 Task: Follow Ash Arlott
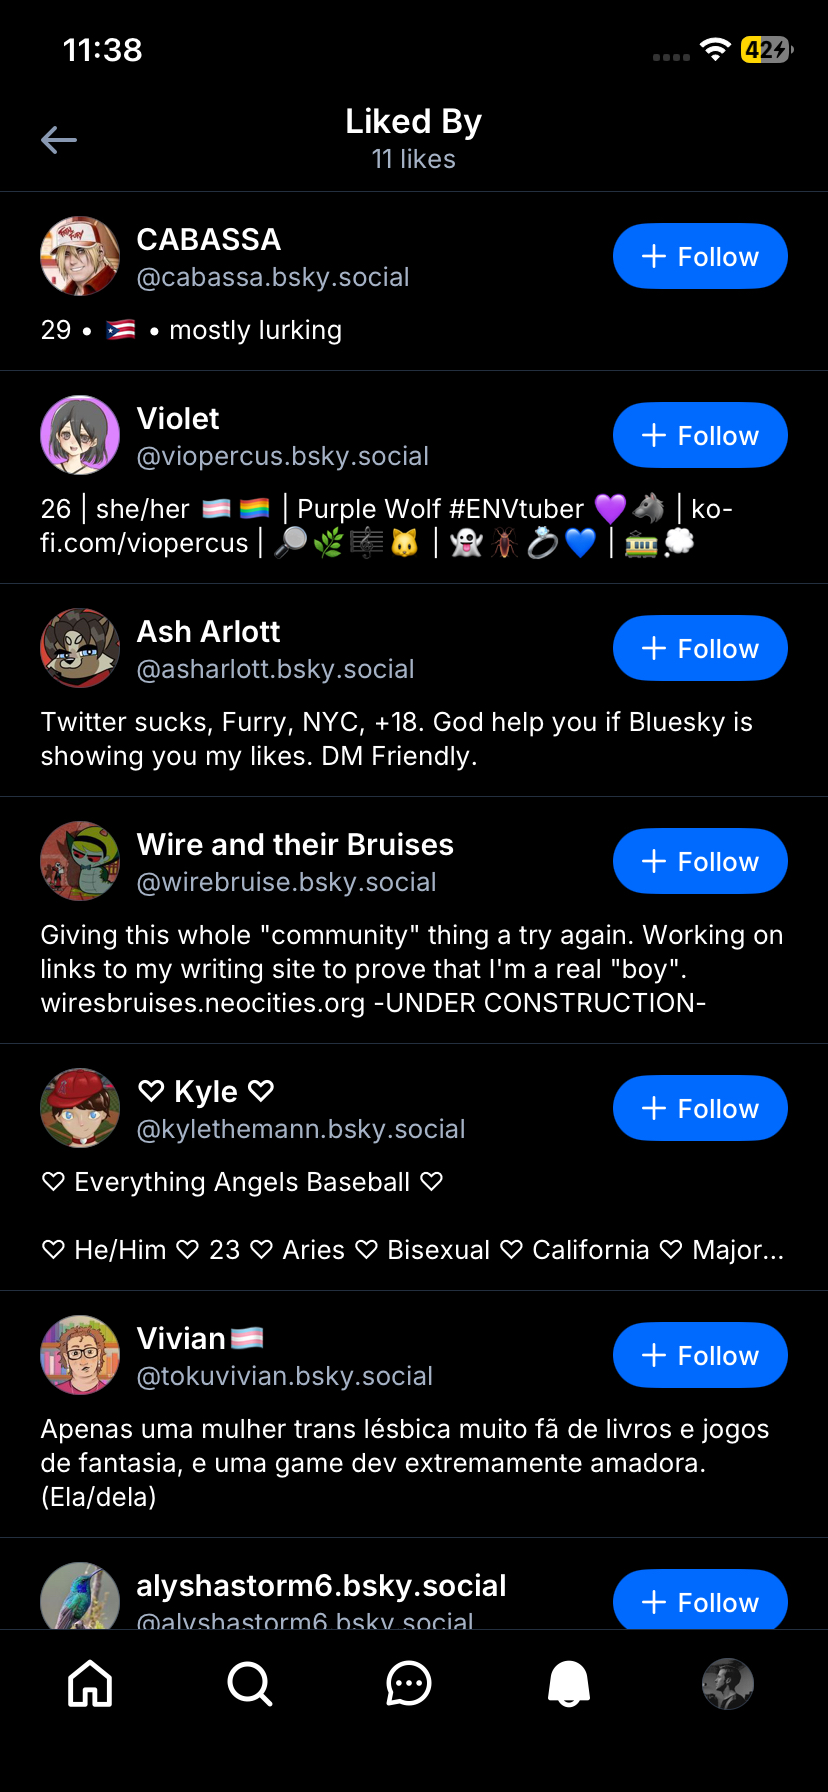(700, 649)
